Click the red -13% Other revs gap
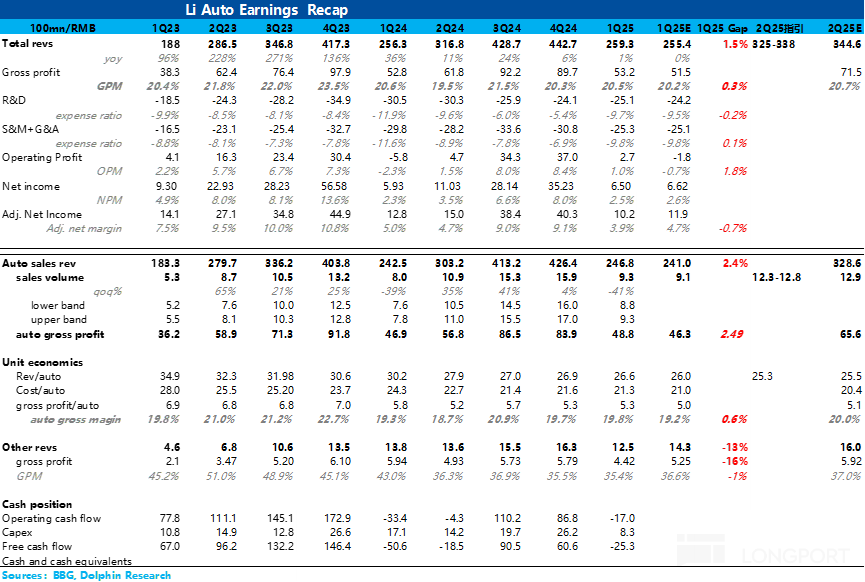This screenshot has height=582, width=865. click(735, 447)
